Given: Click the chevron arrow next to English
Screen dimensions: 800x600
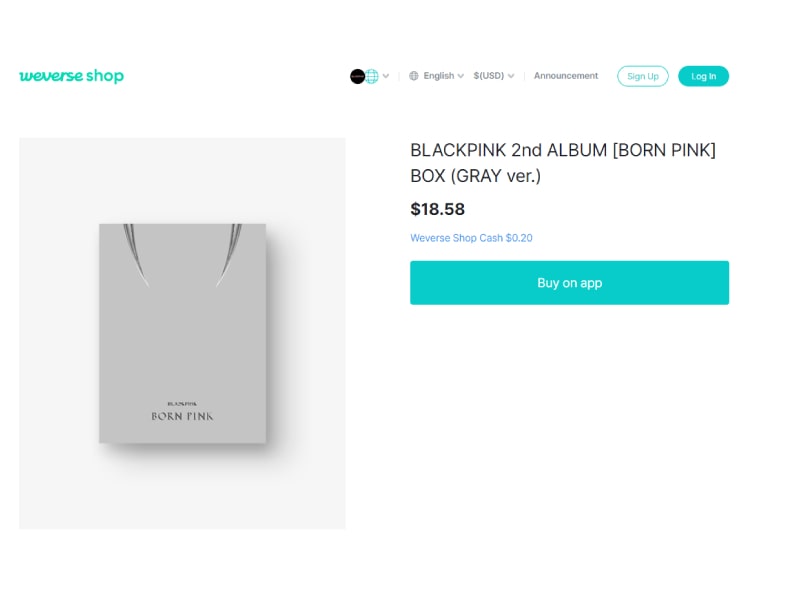Looking at the screenshot, I should [x=461, y=76].
